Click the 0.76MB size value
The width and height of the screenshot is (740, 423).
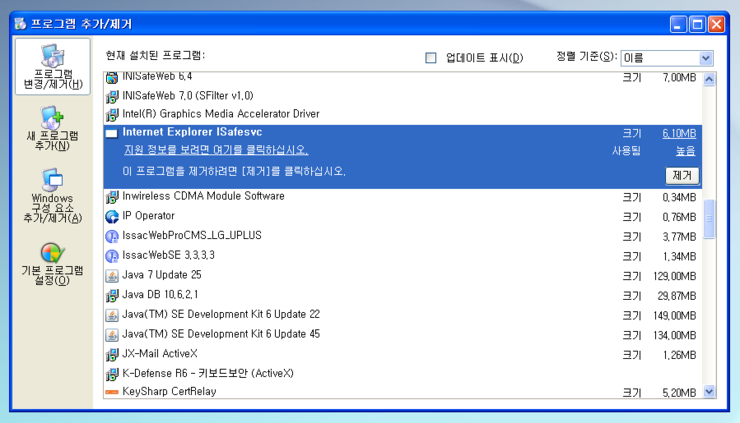coord(679,217)
